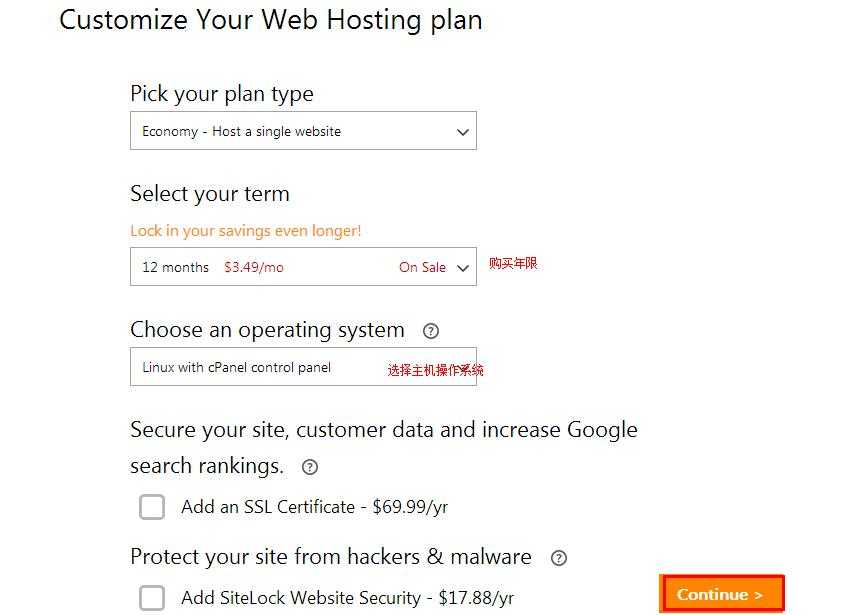The image size is (866, 615).
Task: Click the $3.49/mo price in term selector
Action: tap(253, 268)
